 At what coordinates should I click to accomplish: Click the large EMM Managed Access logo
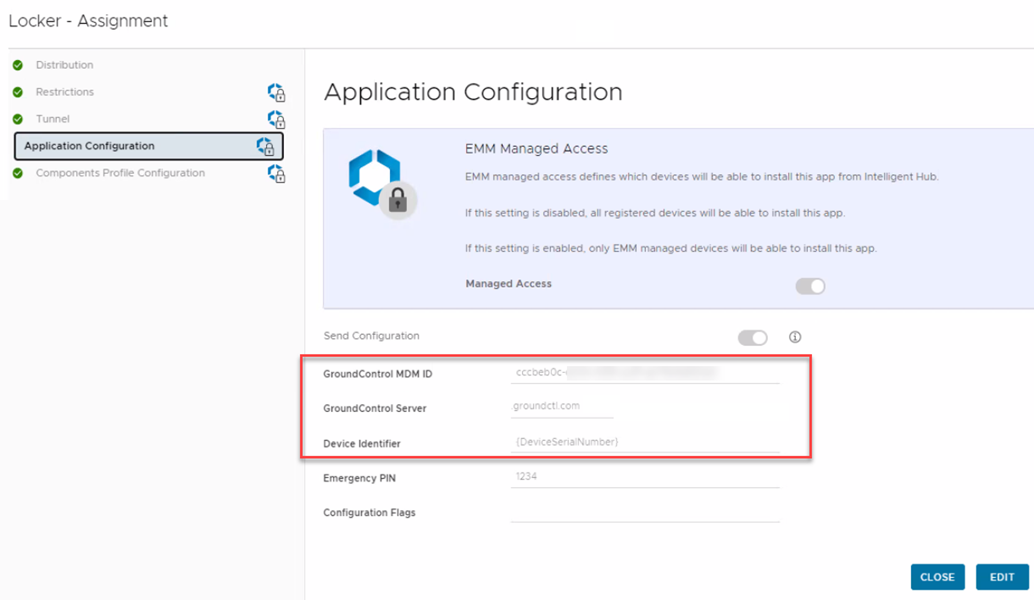pyautogui.click(x=381, y=182)
